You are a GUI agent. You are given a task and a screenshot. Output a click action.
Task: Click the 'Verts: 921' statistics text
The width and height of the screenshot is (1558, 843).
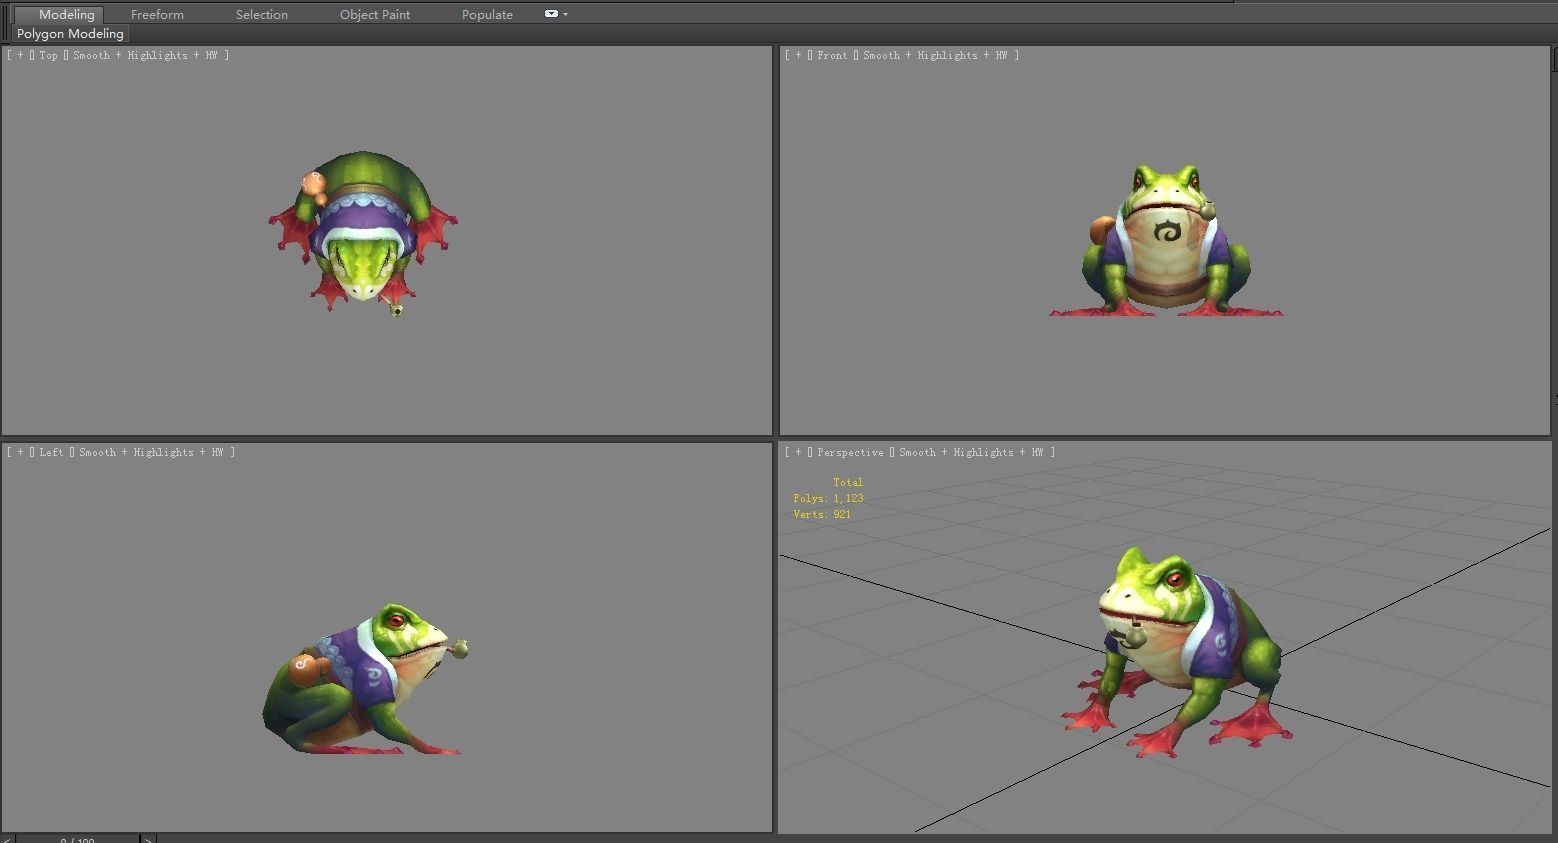coord(822,514)
